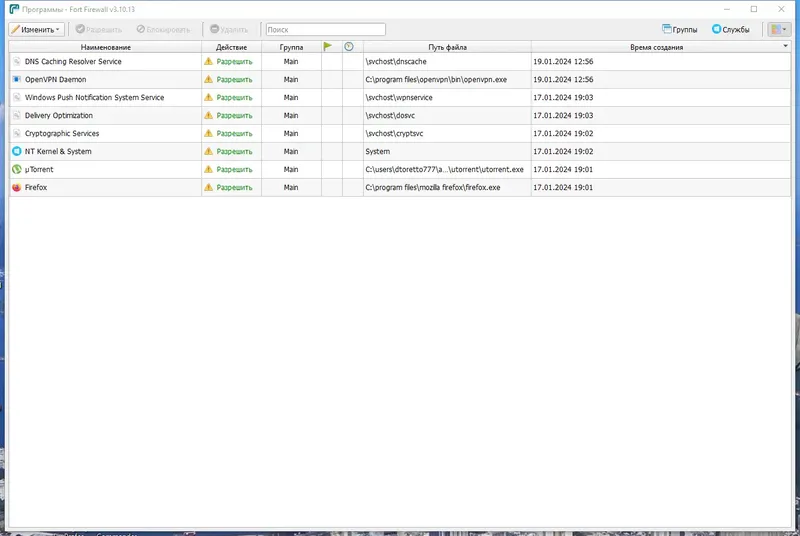This screenshot has width=800, height=536.
Task: Select the DNS Caching Resolver Service row
Action: pyautogui.click(x=400, y=62)
